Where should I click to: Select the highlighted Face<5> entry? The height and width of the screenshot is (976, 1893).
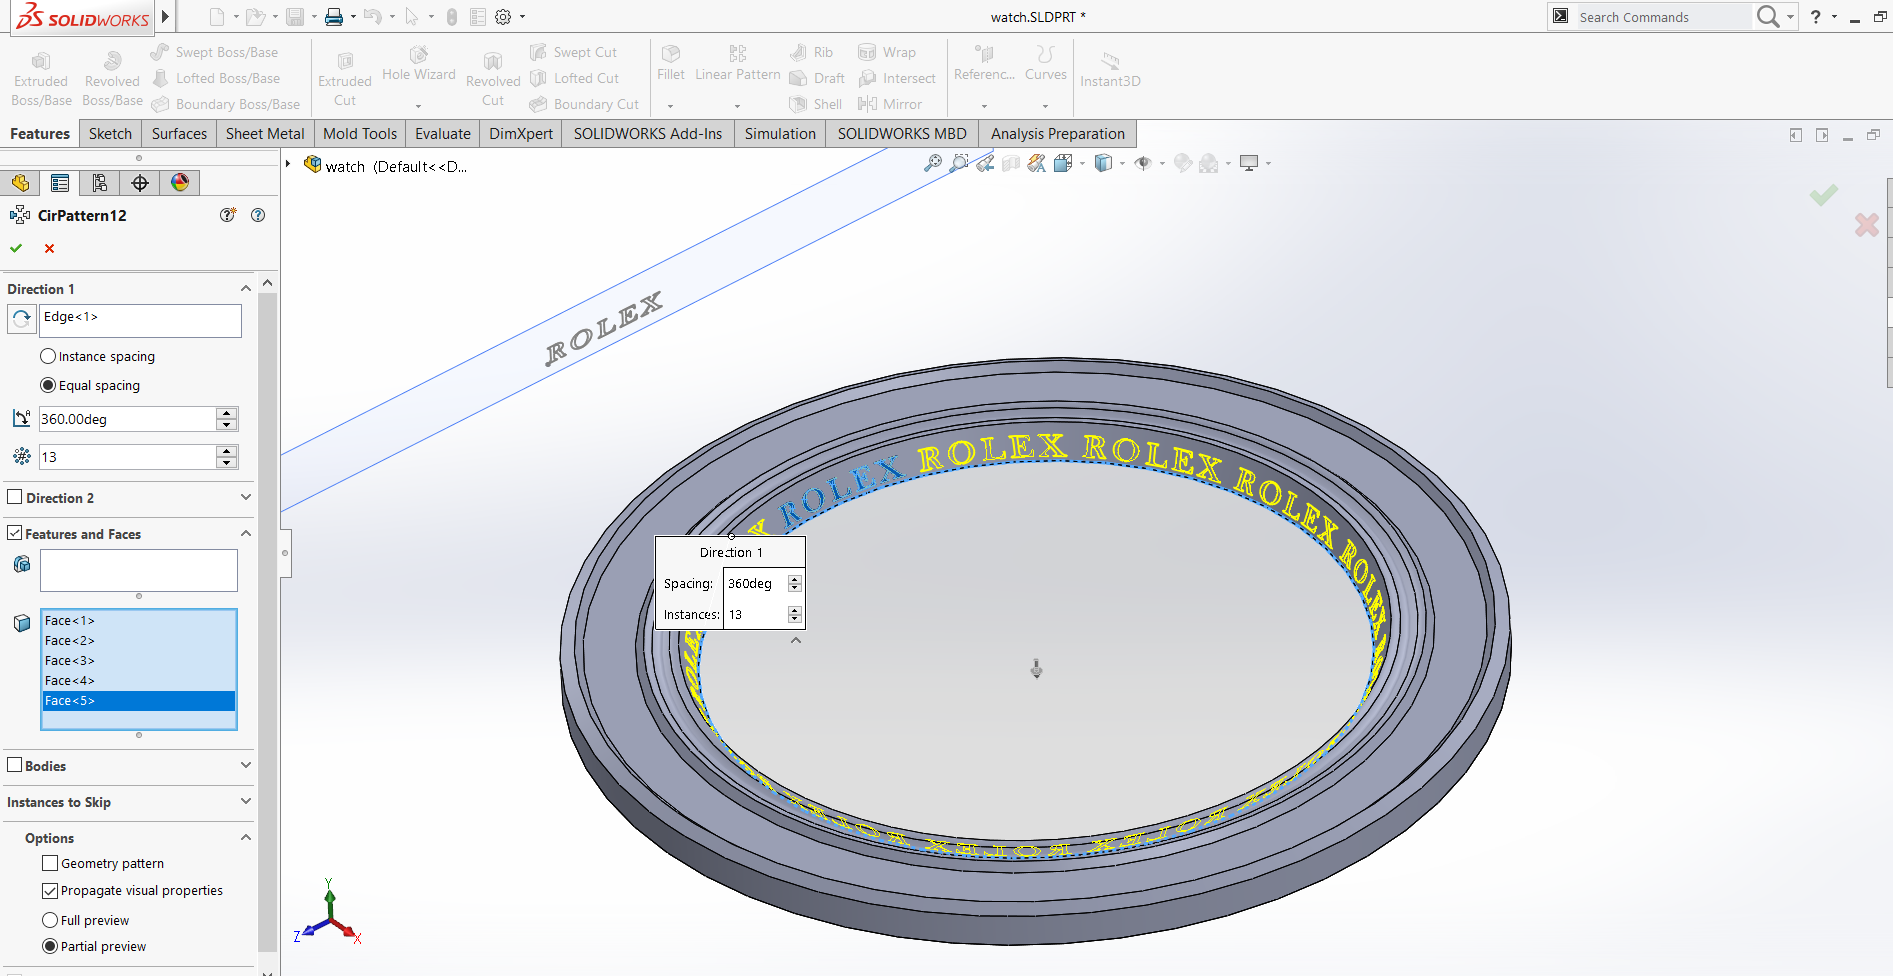point(138,701)
